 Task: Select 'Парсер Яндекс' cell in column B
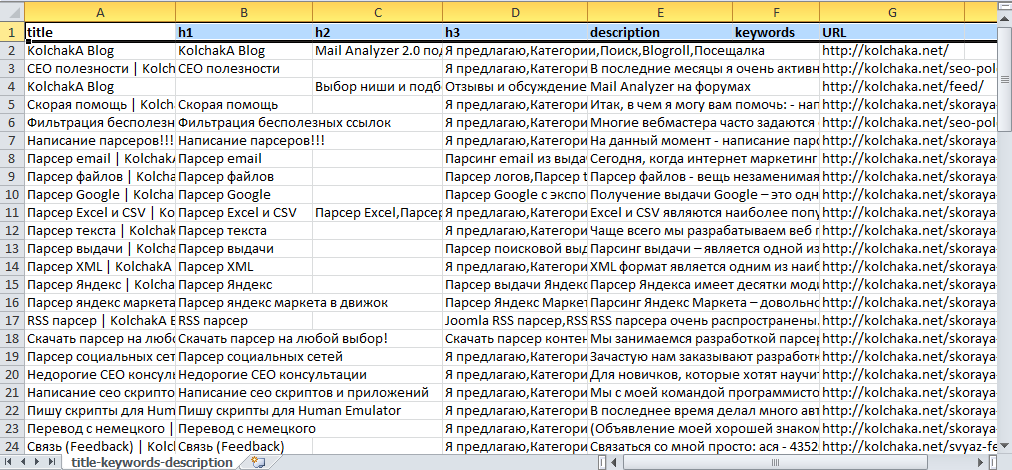pyautogui.click(x=244, y=285)
